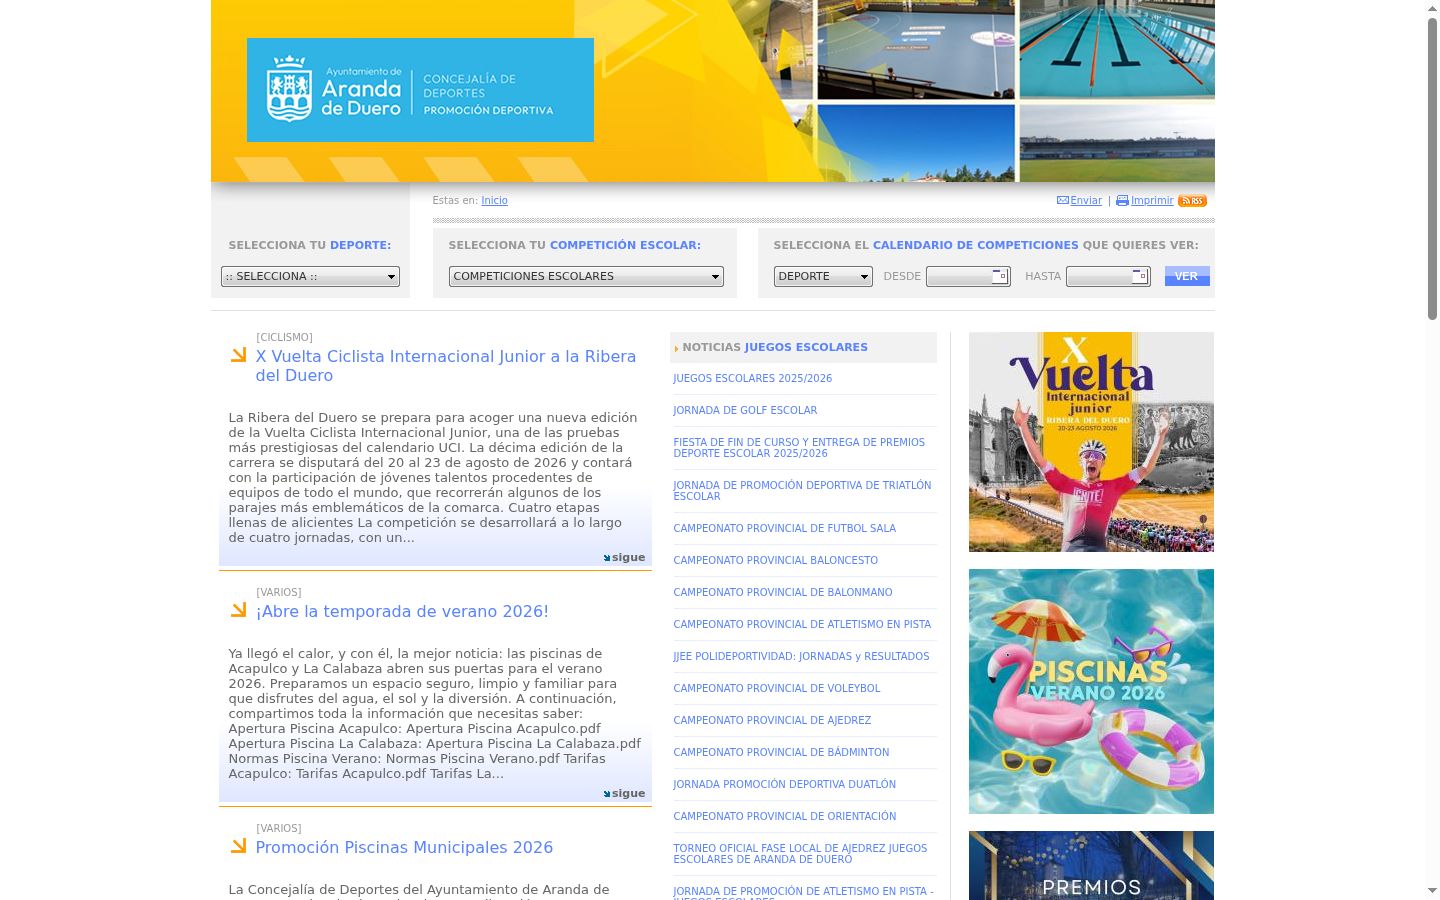
Task: Open JORNADA DE GOLF ESCOLAR link
Action: (x=745, y=411)
